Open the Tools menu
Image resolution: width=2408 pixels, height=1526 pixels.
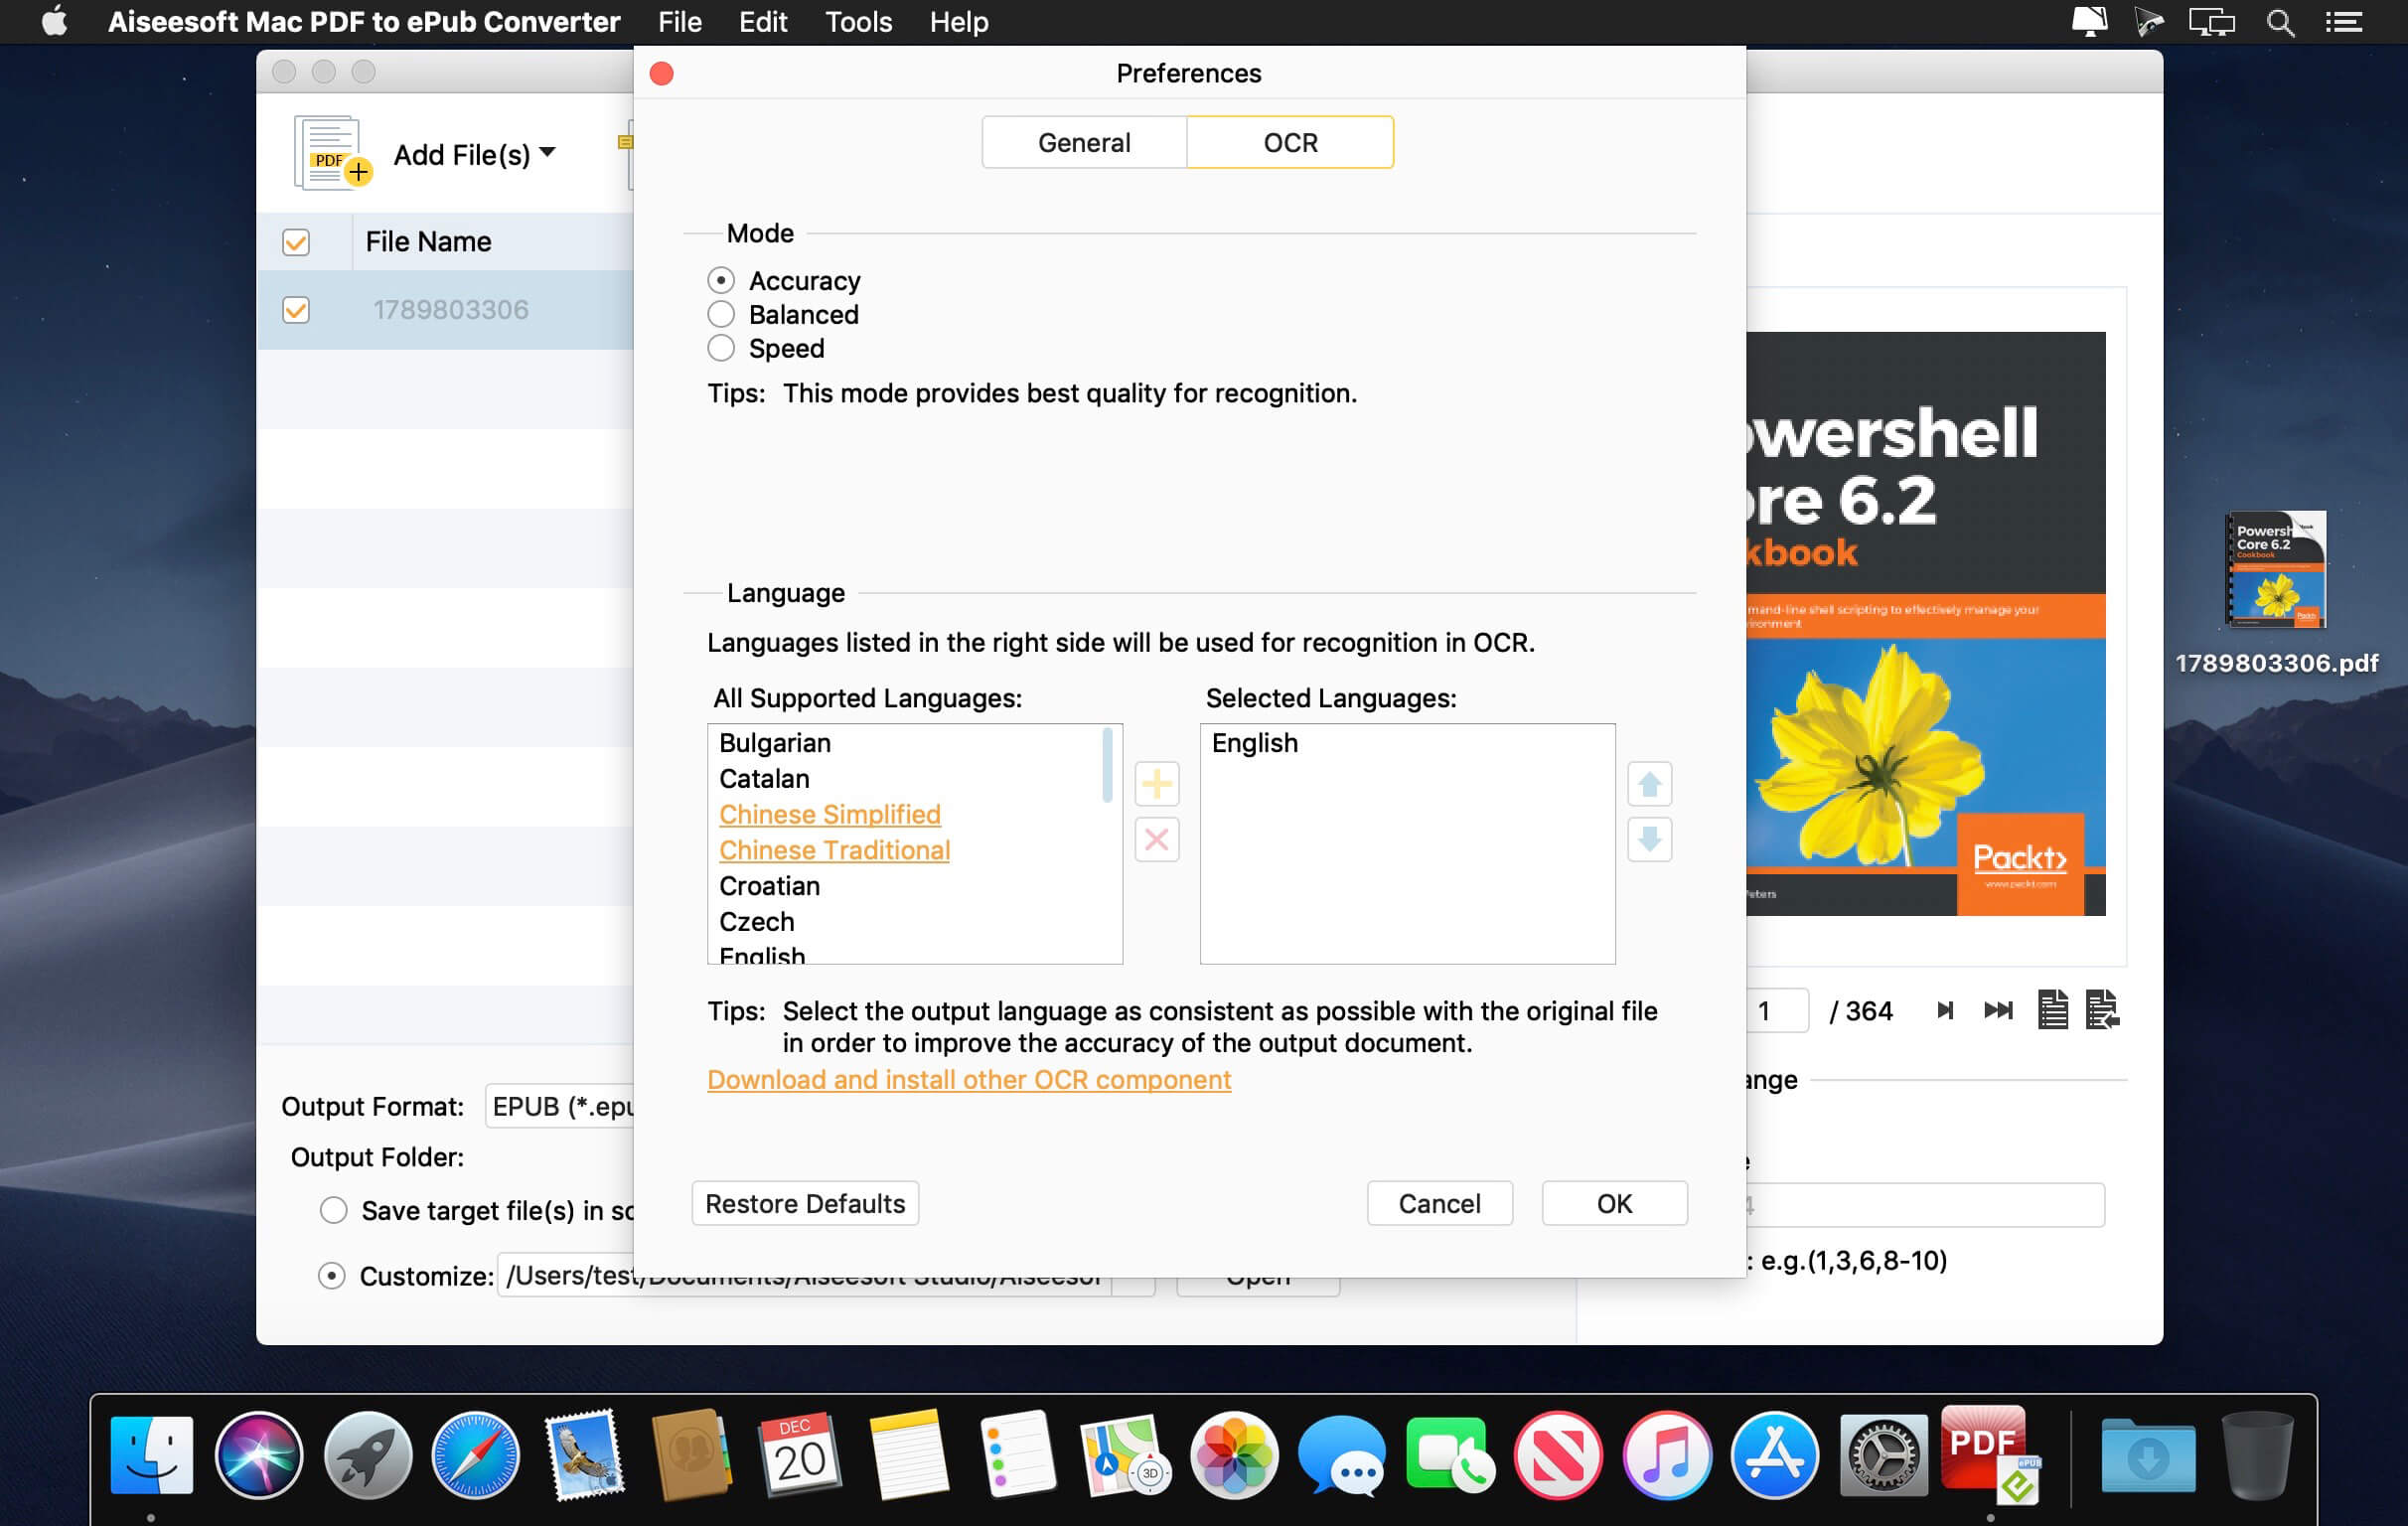(x=858, y=22)
